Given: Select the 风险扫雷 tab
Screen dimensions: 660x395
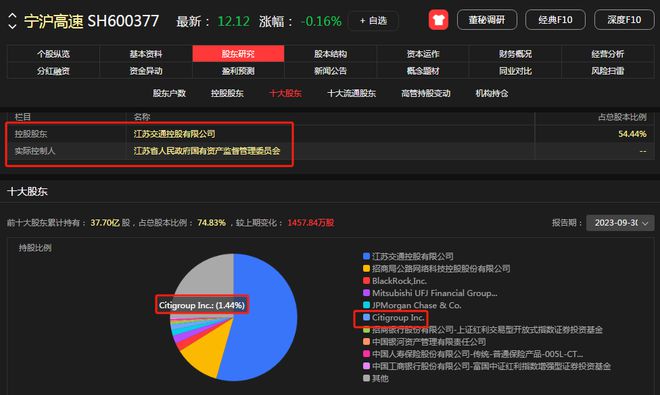Looking at the screenshot, I should (607, 71).
